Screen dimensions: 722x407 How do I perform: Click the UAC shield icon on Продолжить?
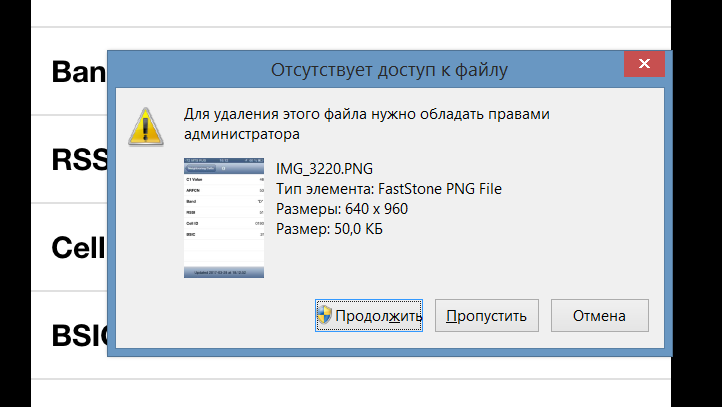pyautogui.click(x=324, y=315)
